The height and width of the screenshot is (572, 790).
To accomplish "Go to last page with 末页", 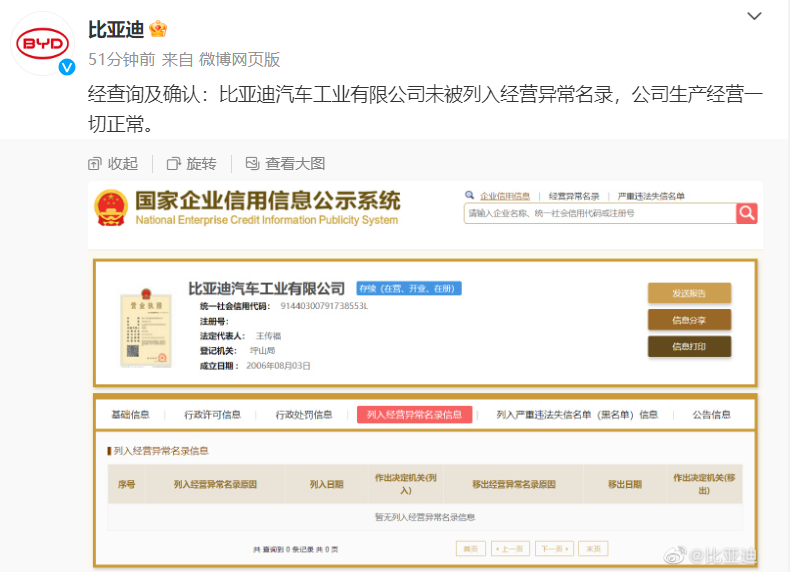I will 594,549.
